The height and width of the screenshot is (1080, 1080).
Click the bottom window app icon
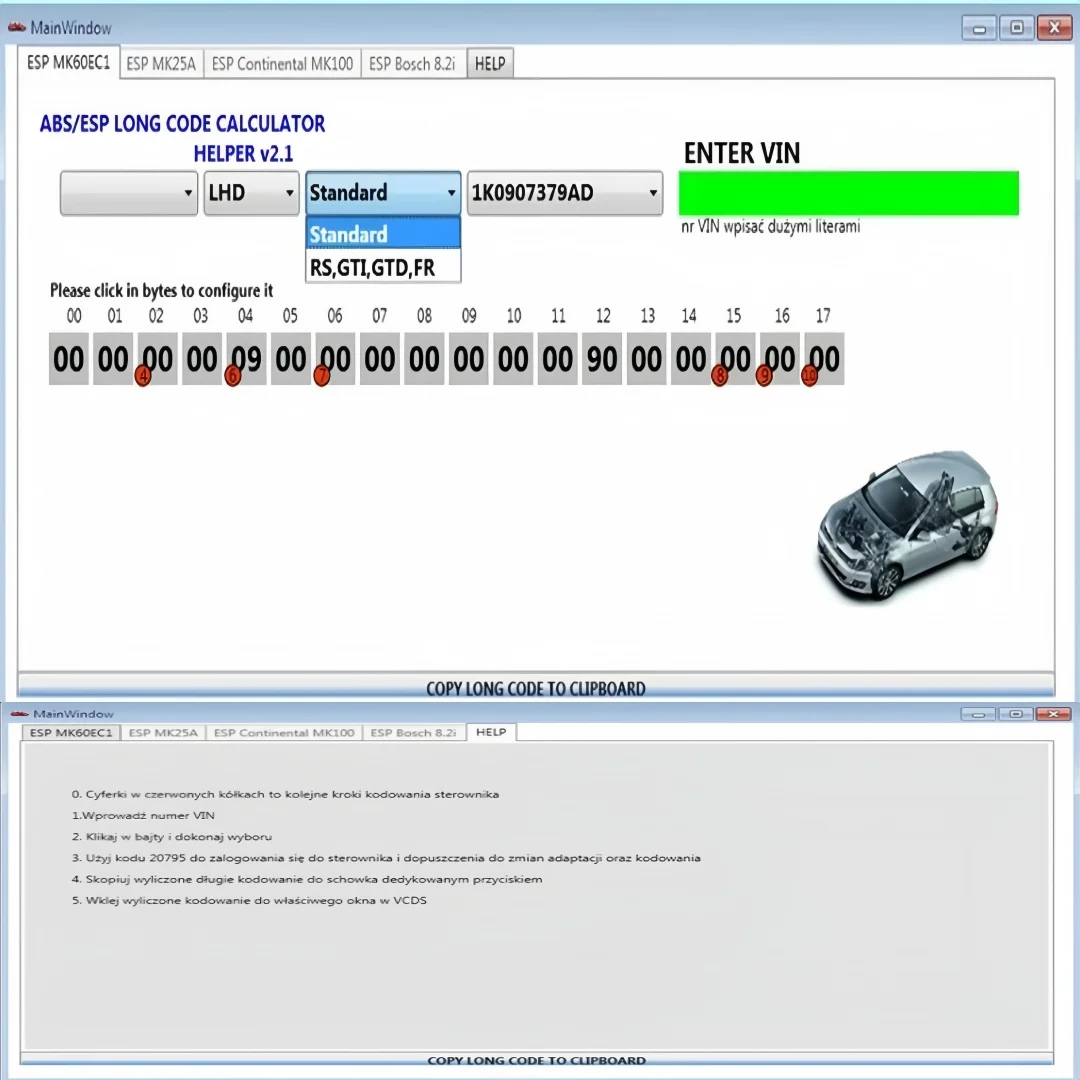click(x=19, y=714)
